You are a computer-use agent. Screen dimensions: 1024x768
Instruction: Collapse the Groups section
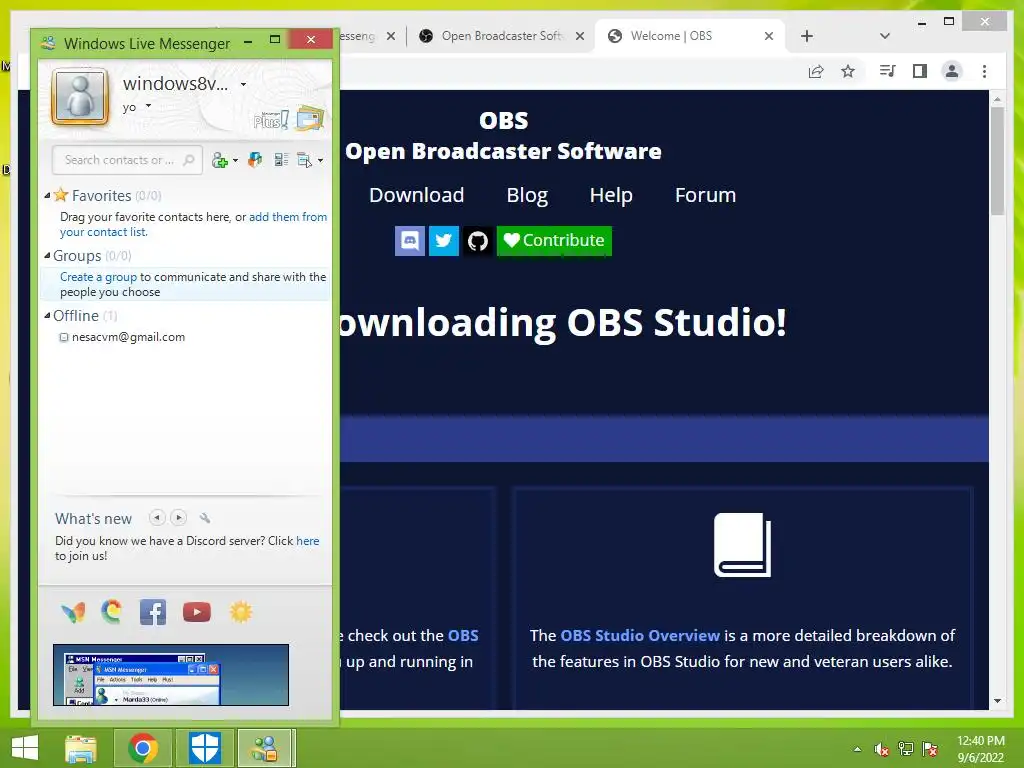[47, 255]
